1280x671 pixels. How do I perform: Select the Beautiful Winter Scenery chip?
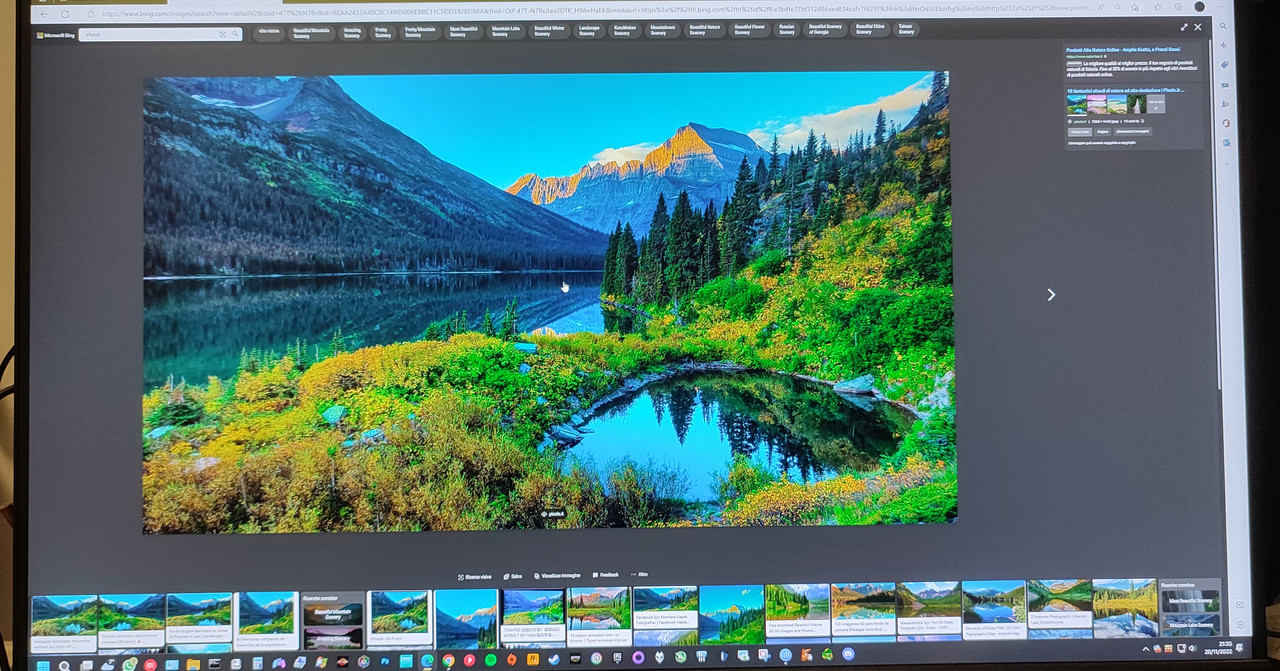click(x=549, y=32)
